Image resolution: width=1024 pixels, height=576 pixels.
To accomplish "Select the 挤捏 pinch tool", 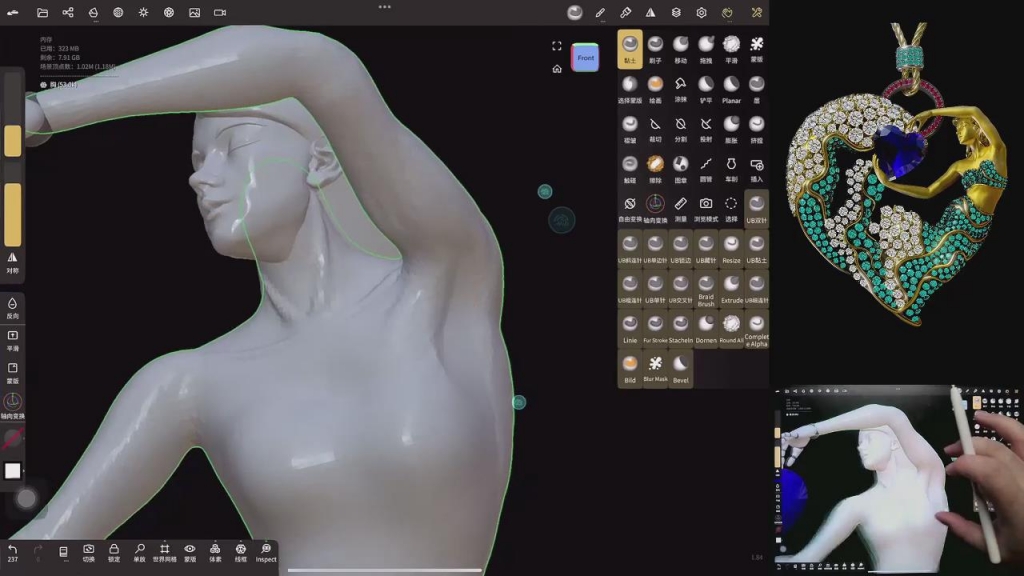I will 757,129.
